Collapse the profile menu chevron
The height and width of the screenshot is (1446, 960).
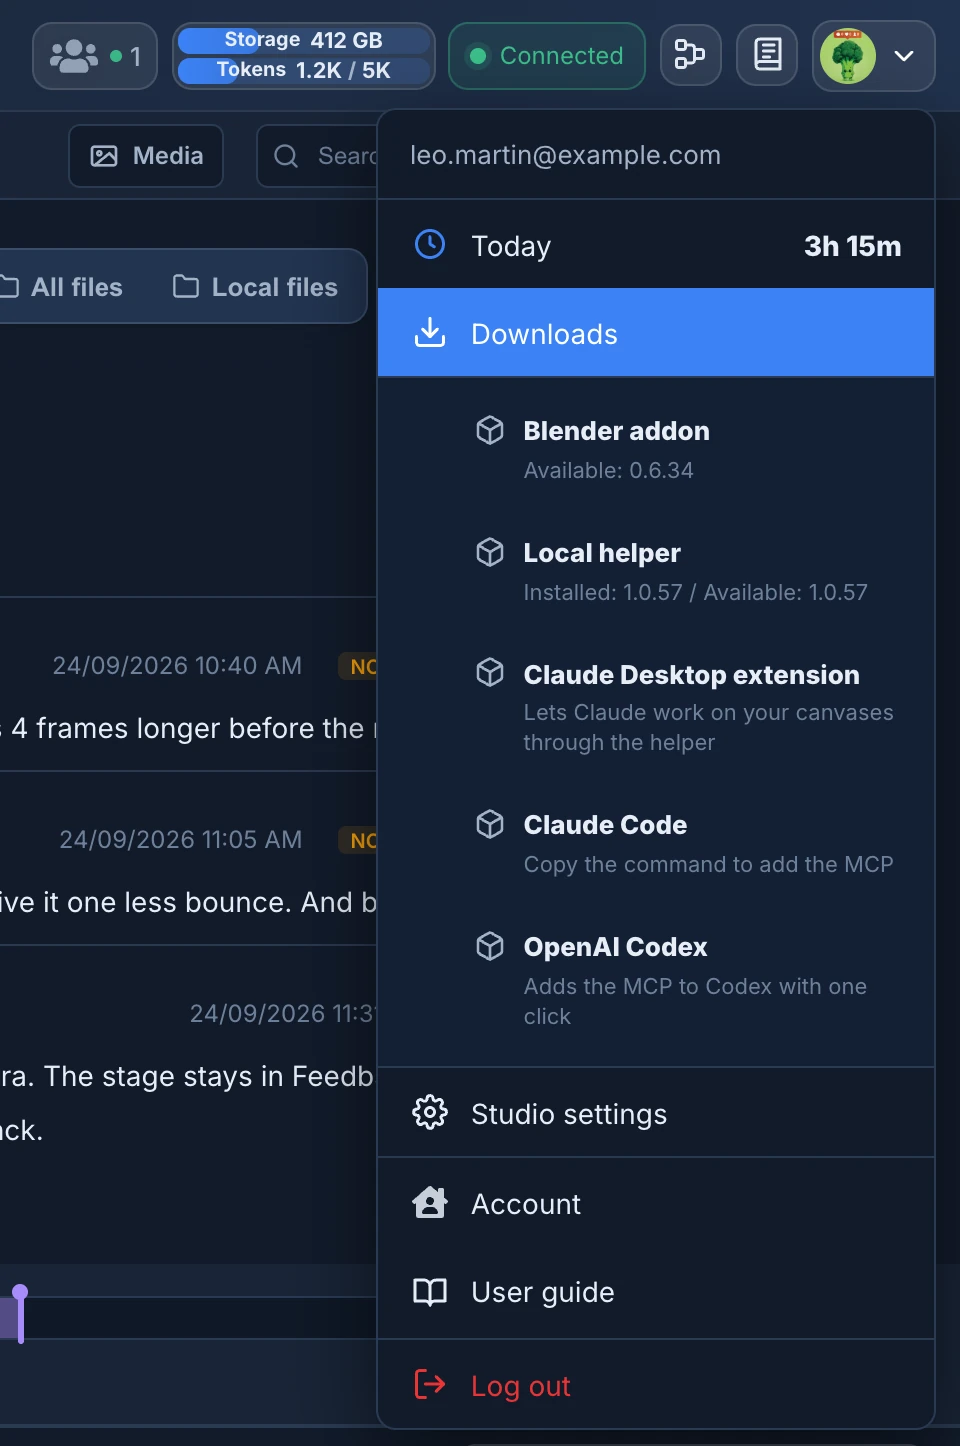click(x=904, y=56)
